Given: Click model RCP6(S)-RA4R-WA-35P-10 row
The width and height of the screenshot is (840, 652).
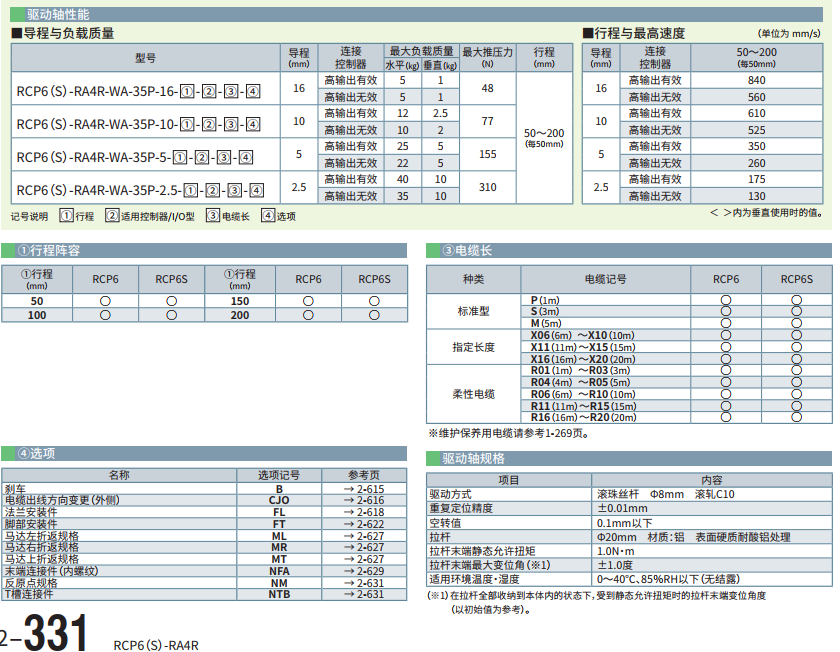Looking at the screenshot, I should pos(138,125).
